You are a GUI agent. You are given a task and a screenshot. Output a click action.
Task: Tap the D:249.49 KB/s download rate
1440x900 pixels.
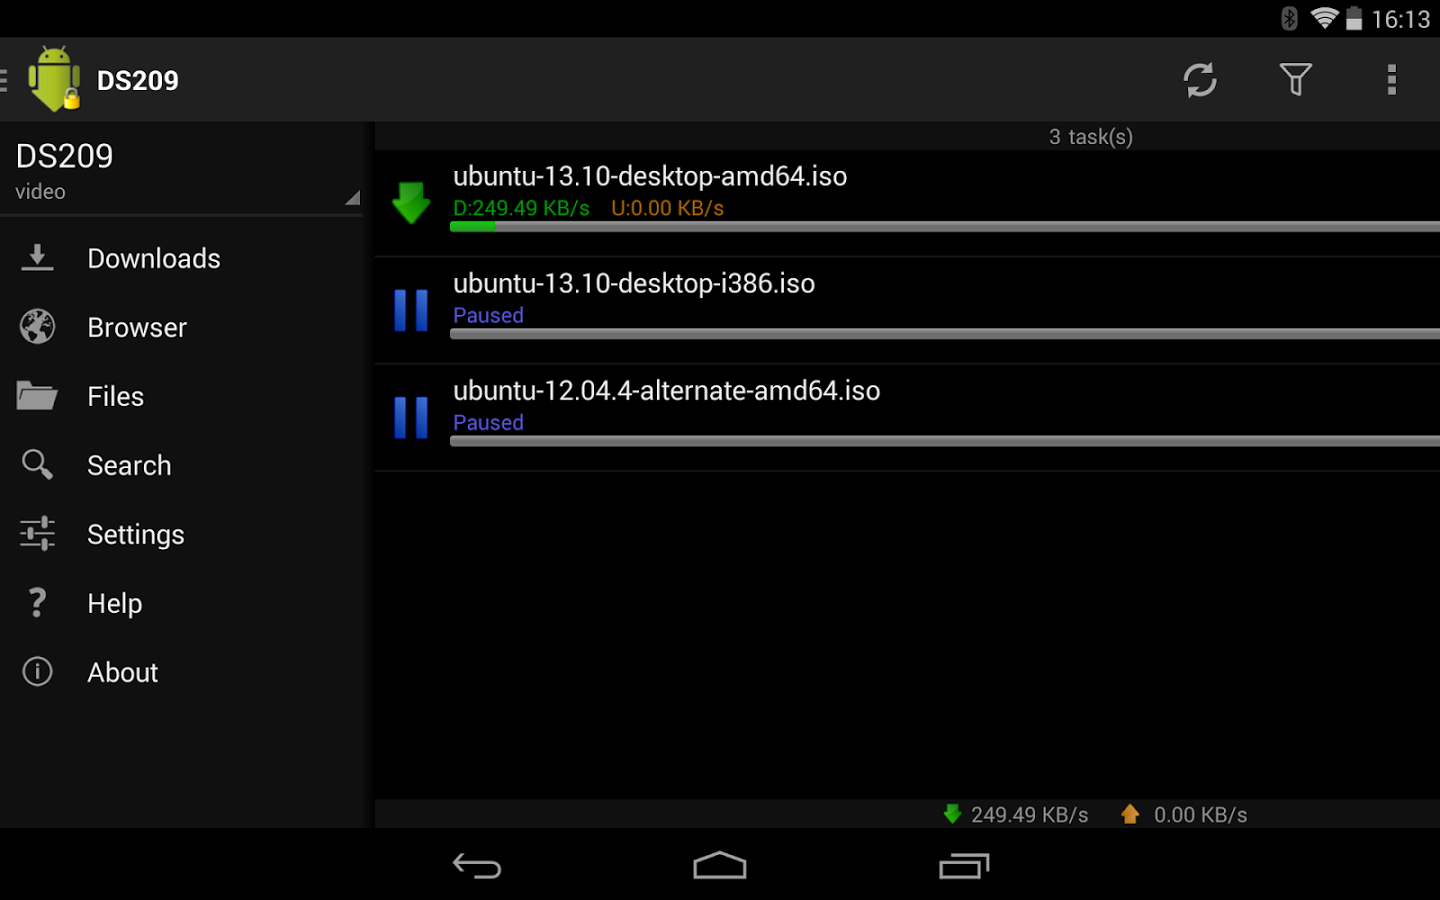tap(521, 208)
